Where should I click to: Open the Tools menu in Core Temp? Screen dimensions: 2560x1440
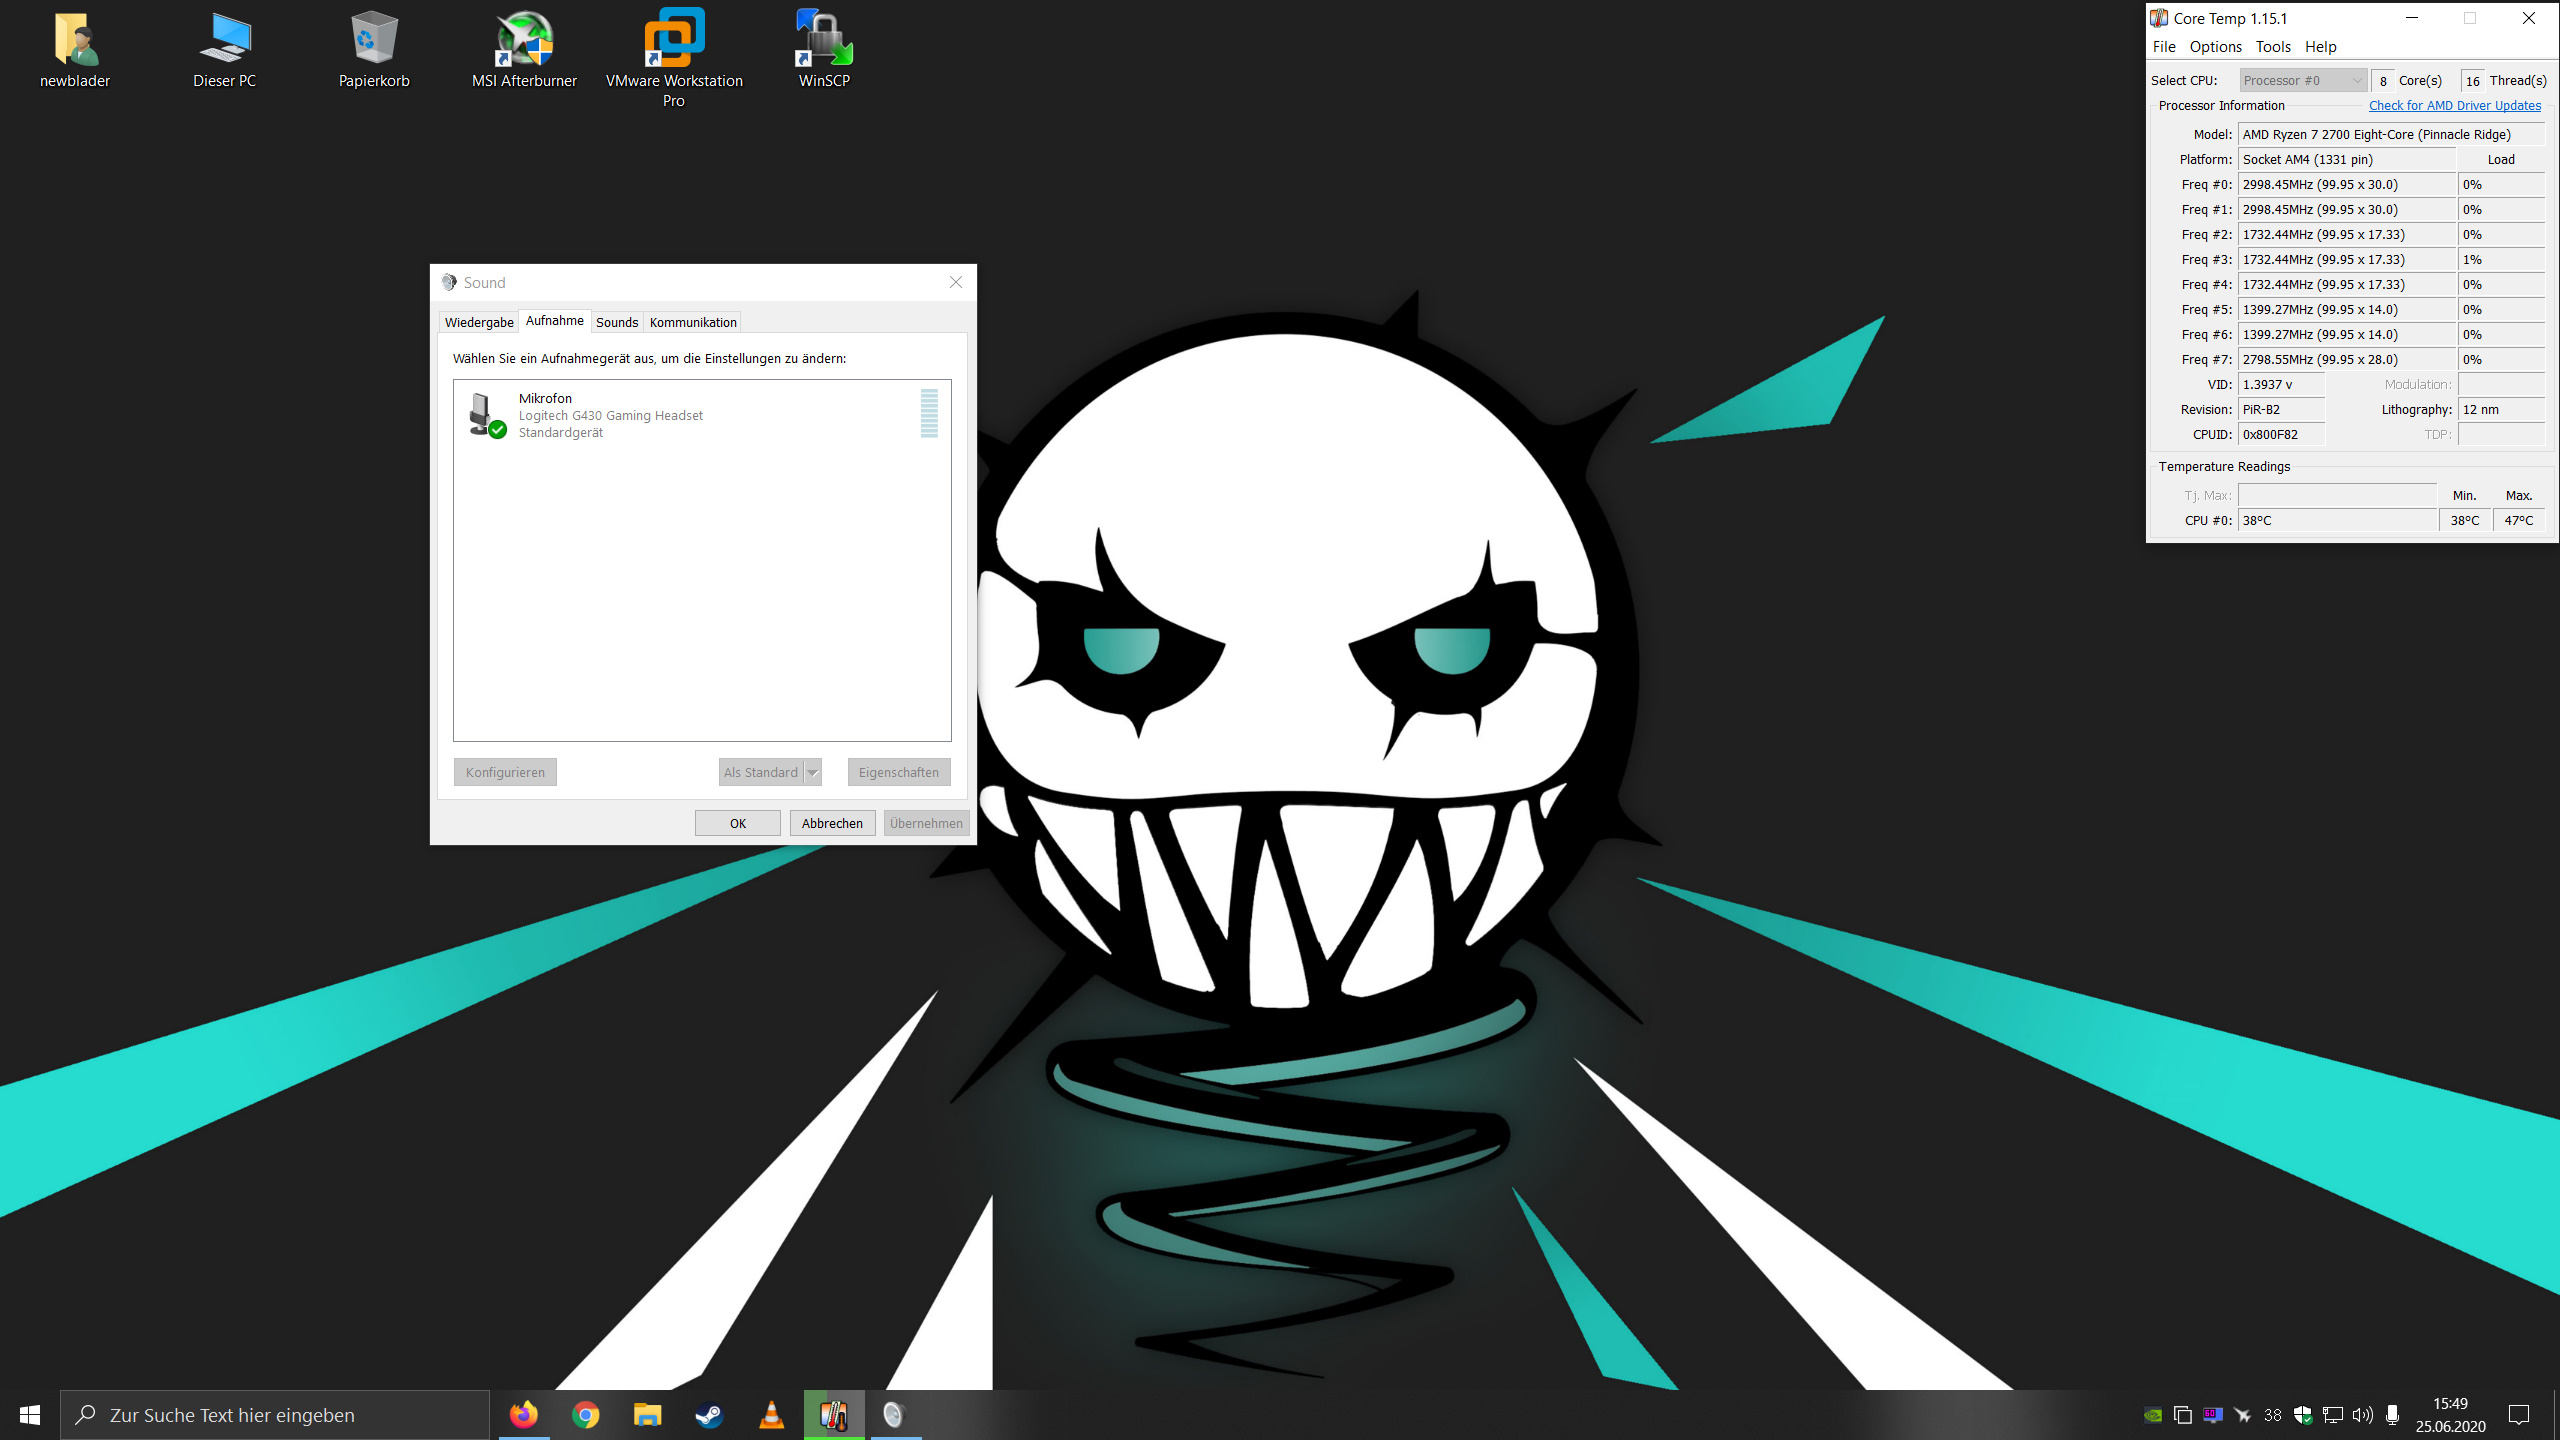point(2272,47)
